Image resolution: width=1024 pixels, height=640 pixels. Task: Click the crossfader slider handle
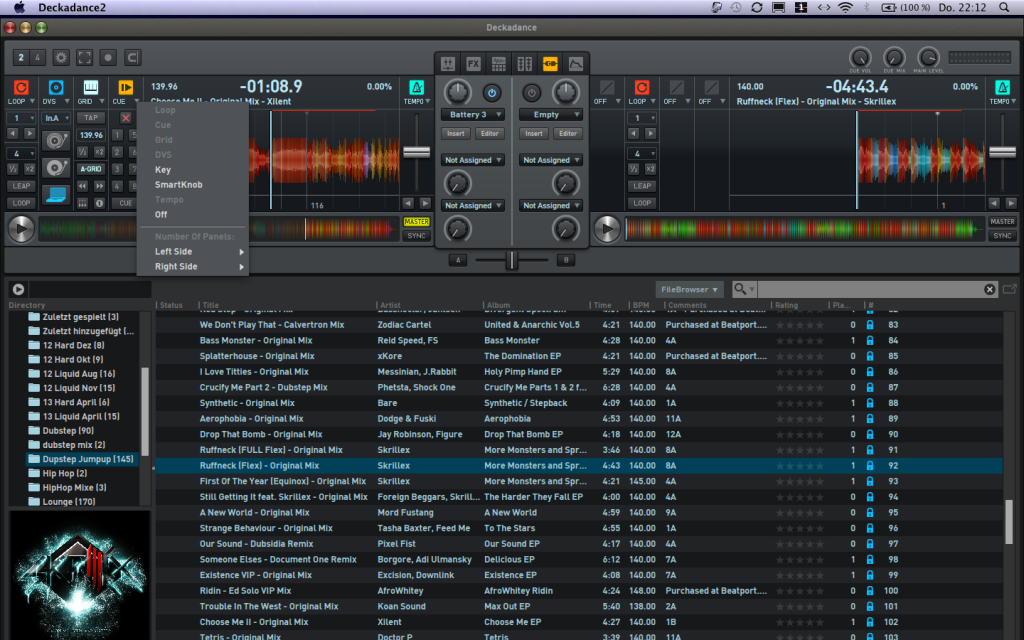[x=512, y=260]
